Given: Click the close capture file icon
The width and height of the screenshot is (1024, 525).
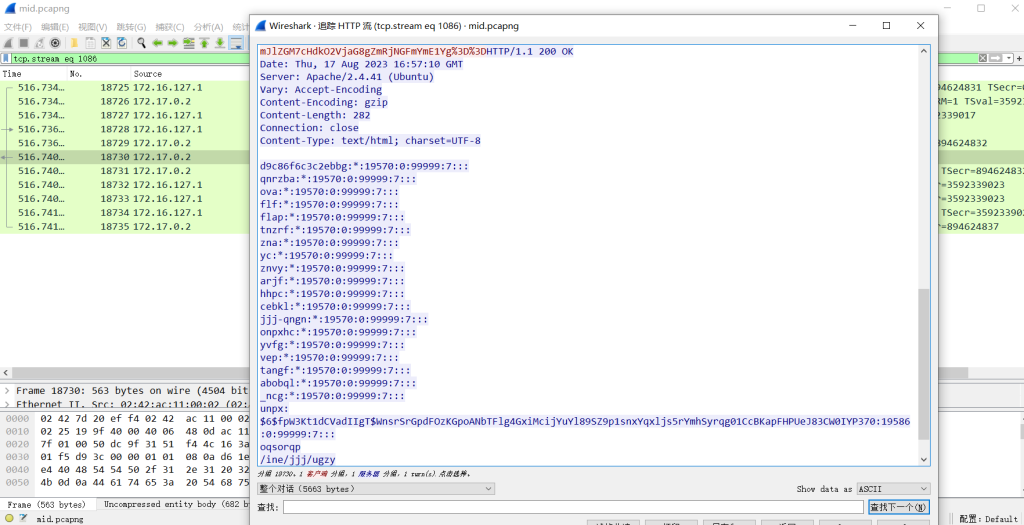Looking at the screenshot, I should (106, 43).
